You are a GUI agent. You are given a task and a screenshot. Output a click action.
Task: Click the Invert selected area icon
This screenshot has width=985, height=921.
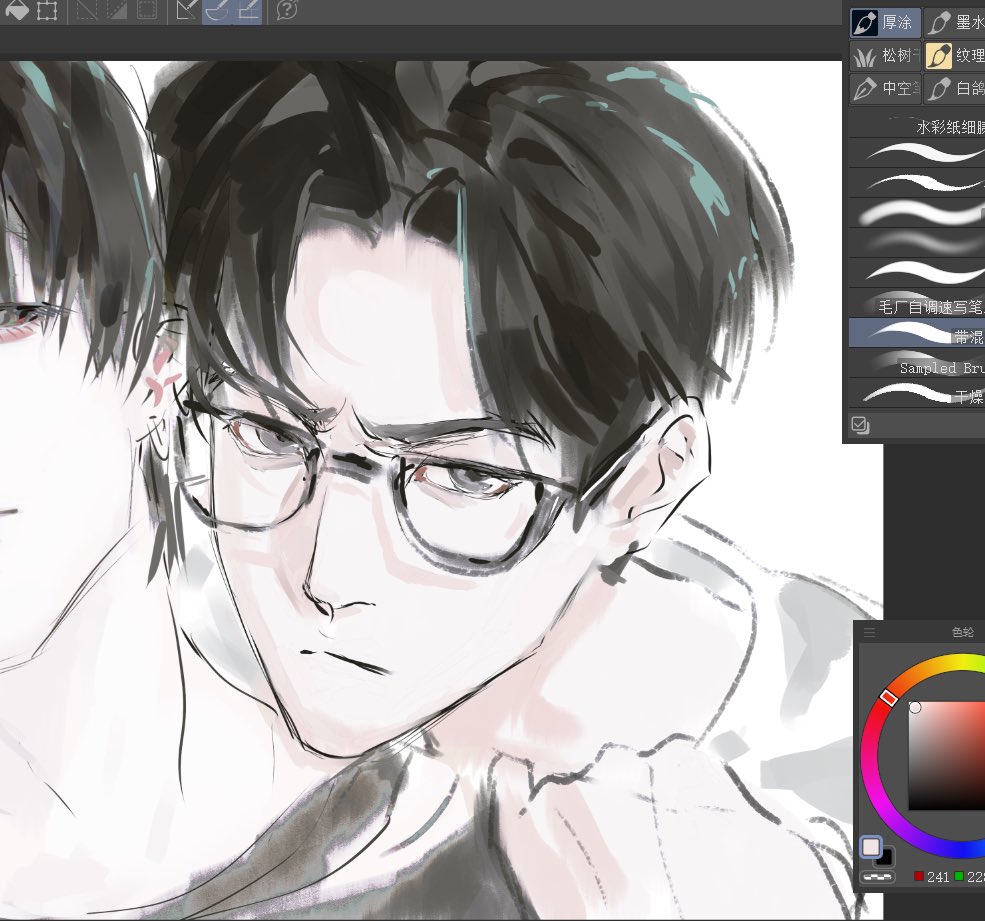116,9
